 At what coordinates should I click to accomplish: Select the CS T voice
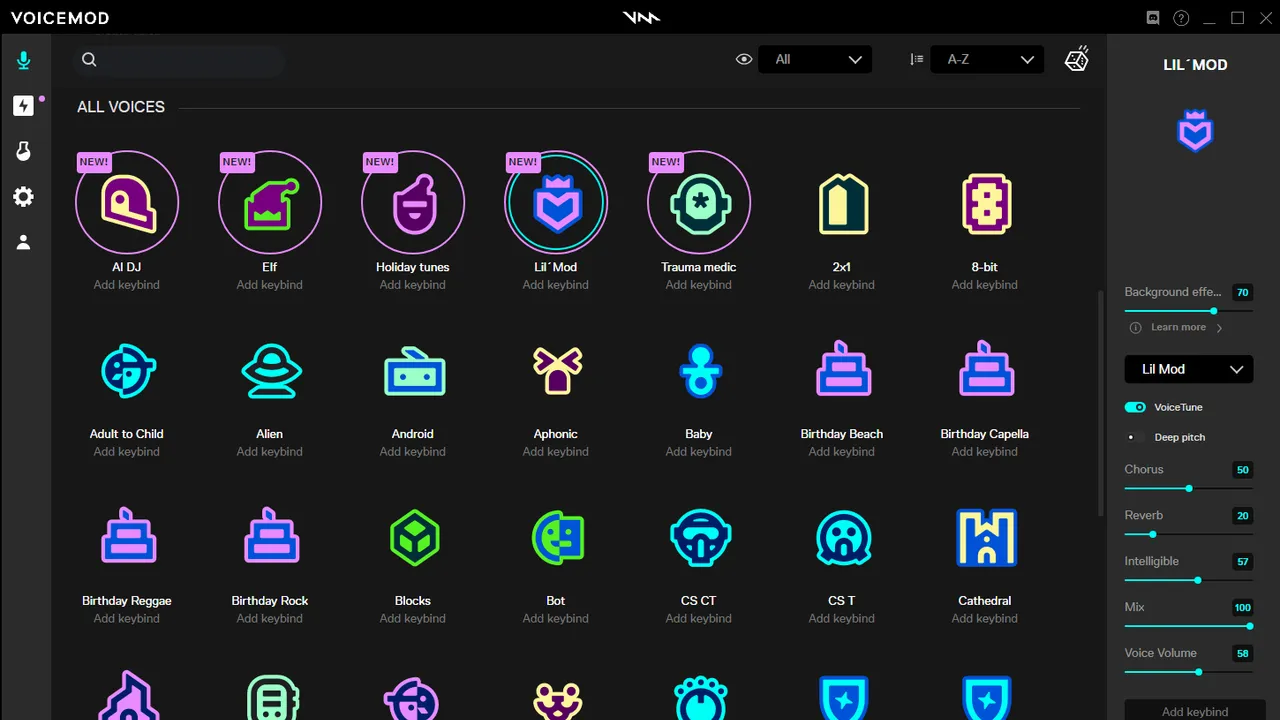(842, 538)
